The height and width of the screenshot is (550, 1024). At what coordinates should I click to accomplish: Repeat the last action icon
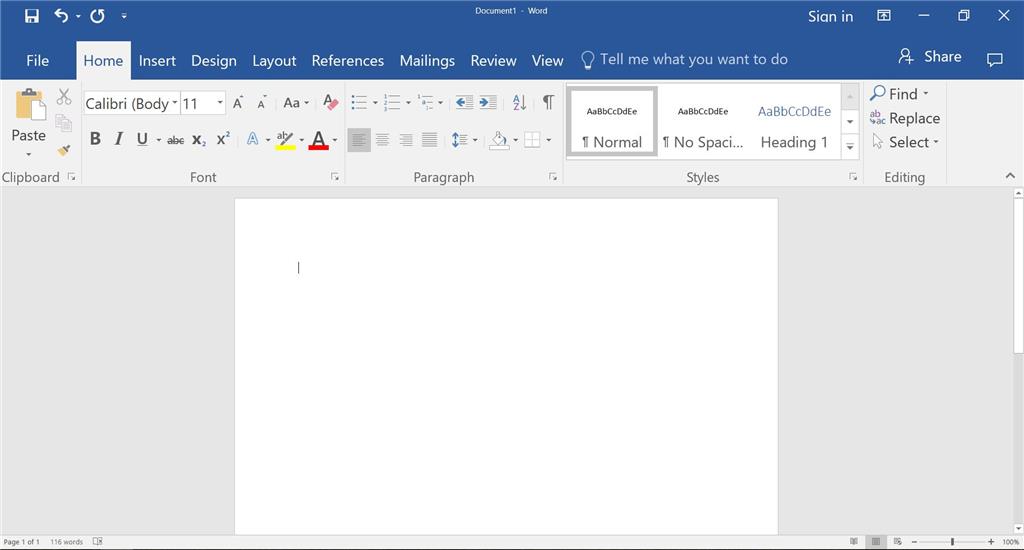[97, 16]
